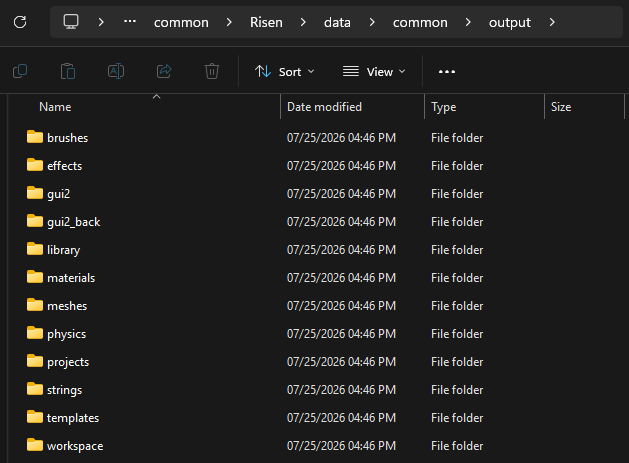Image resolution: width=629 pixels, height=463 pixels.
Task: Click the Share toolbar icon
Action: (164, 71)
